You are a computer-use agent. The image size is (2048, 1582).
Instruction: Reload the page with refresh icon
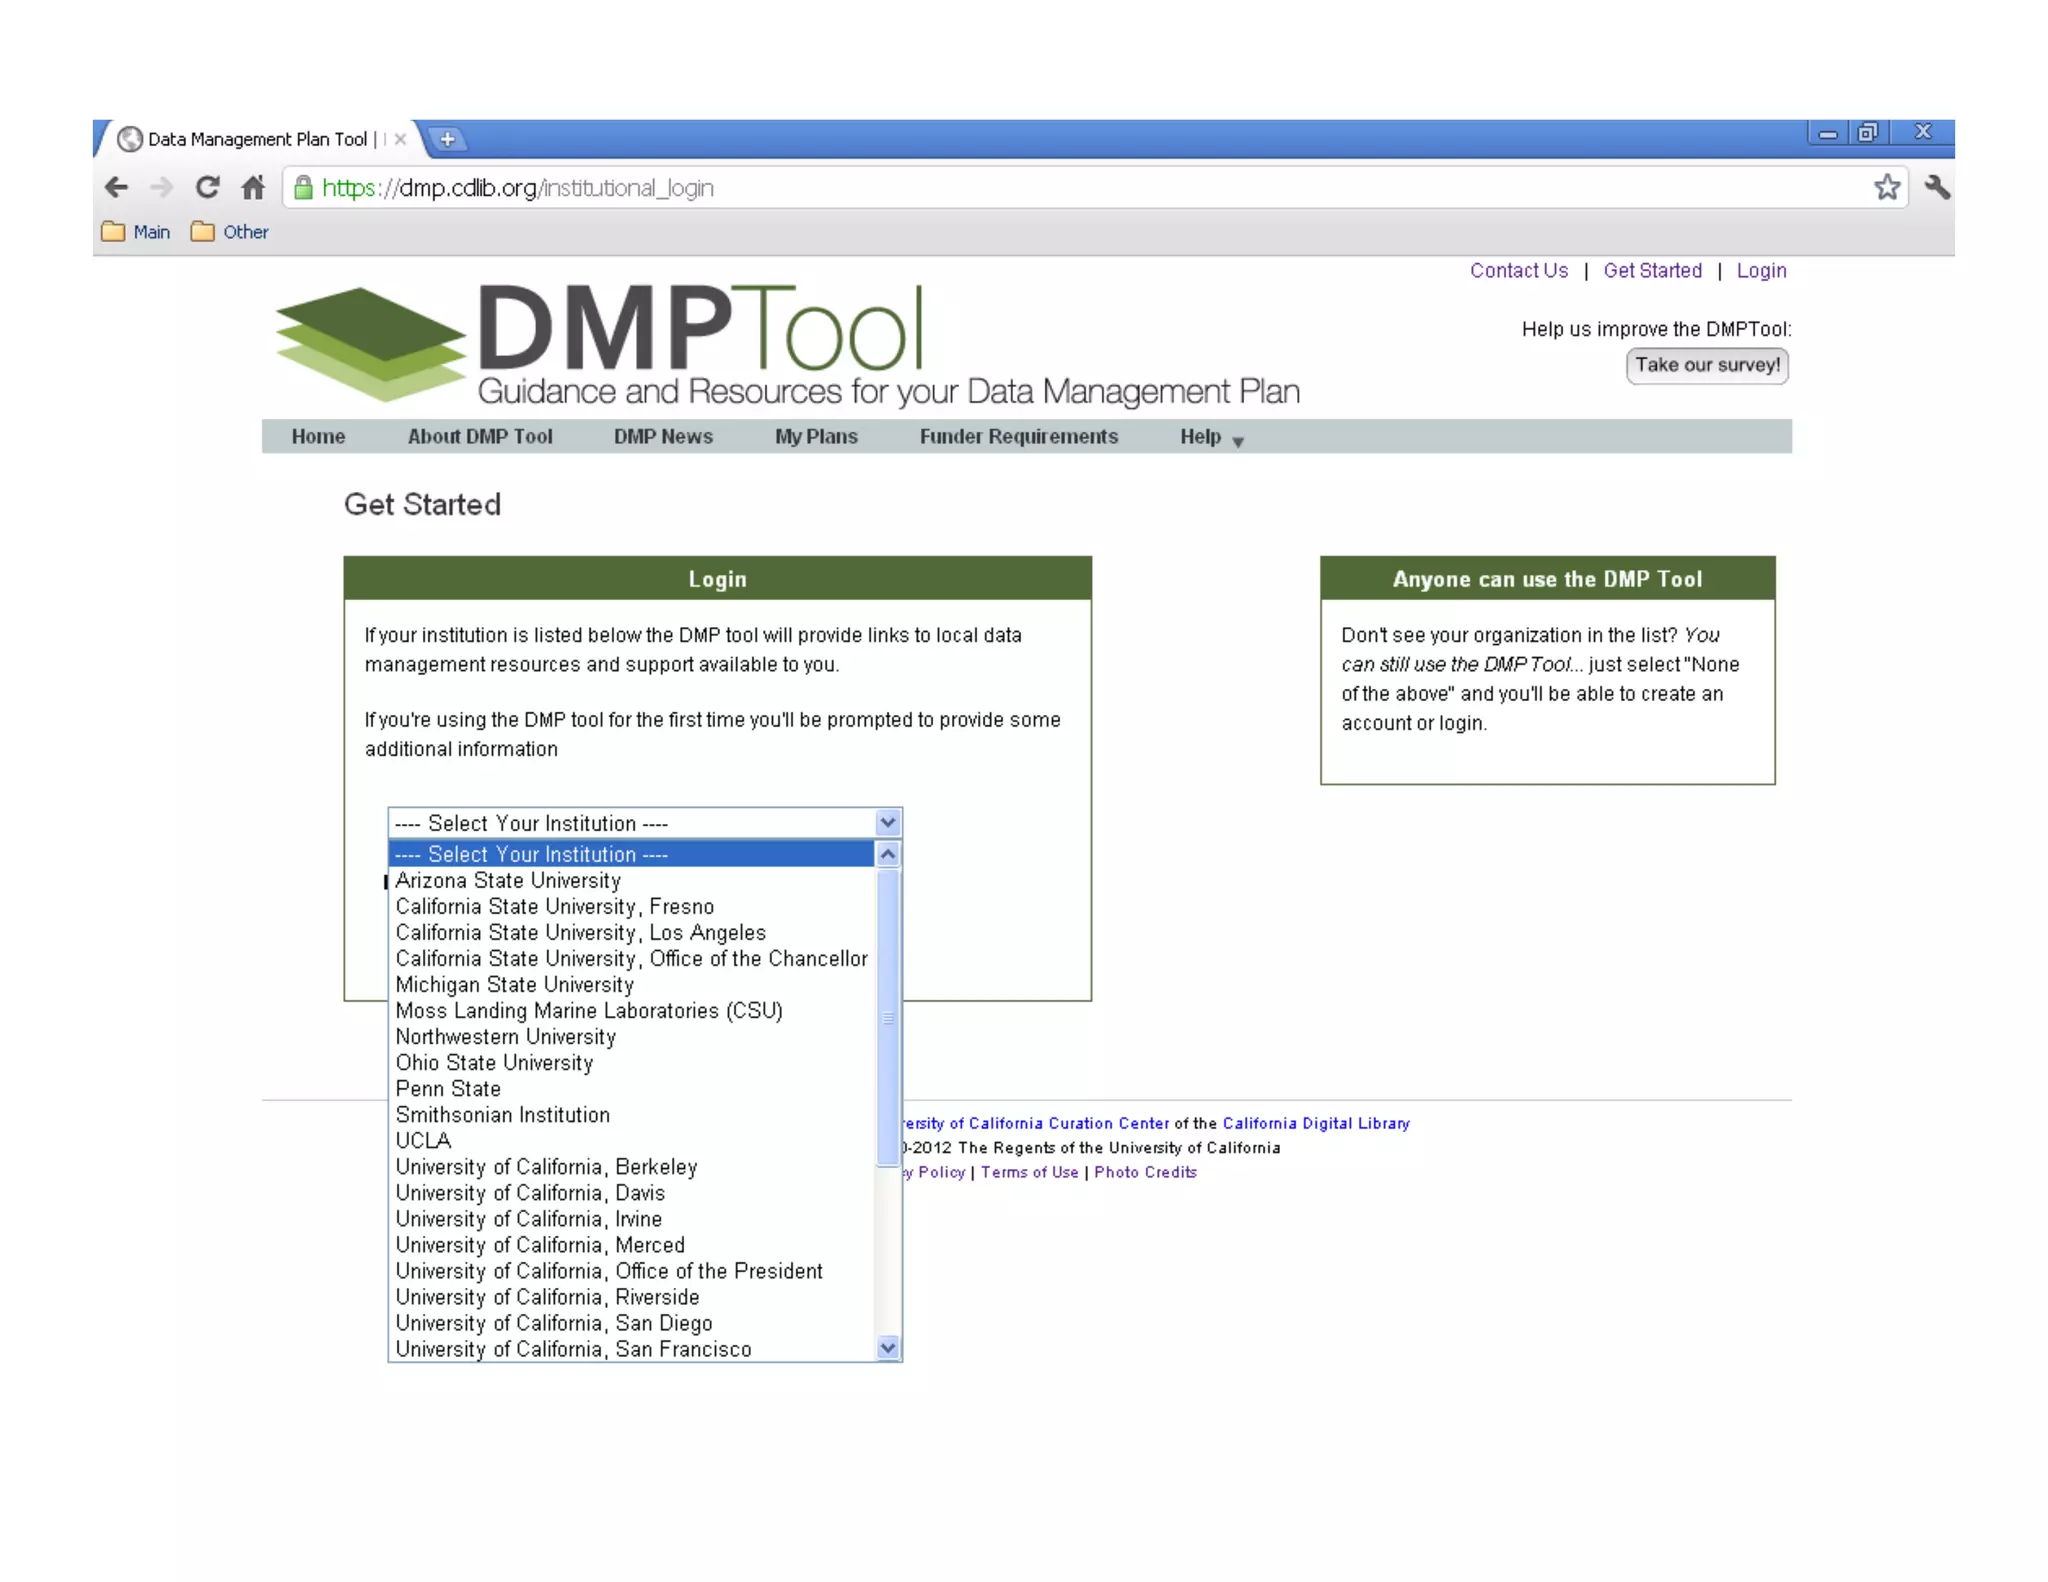coord(207,187)
